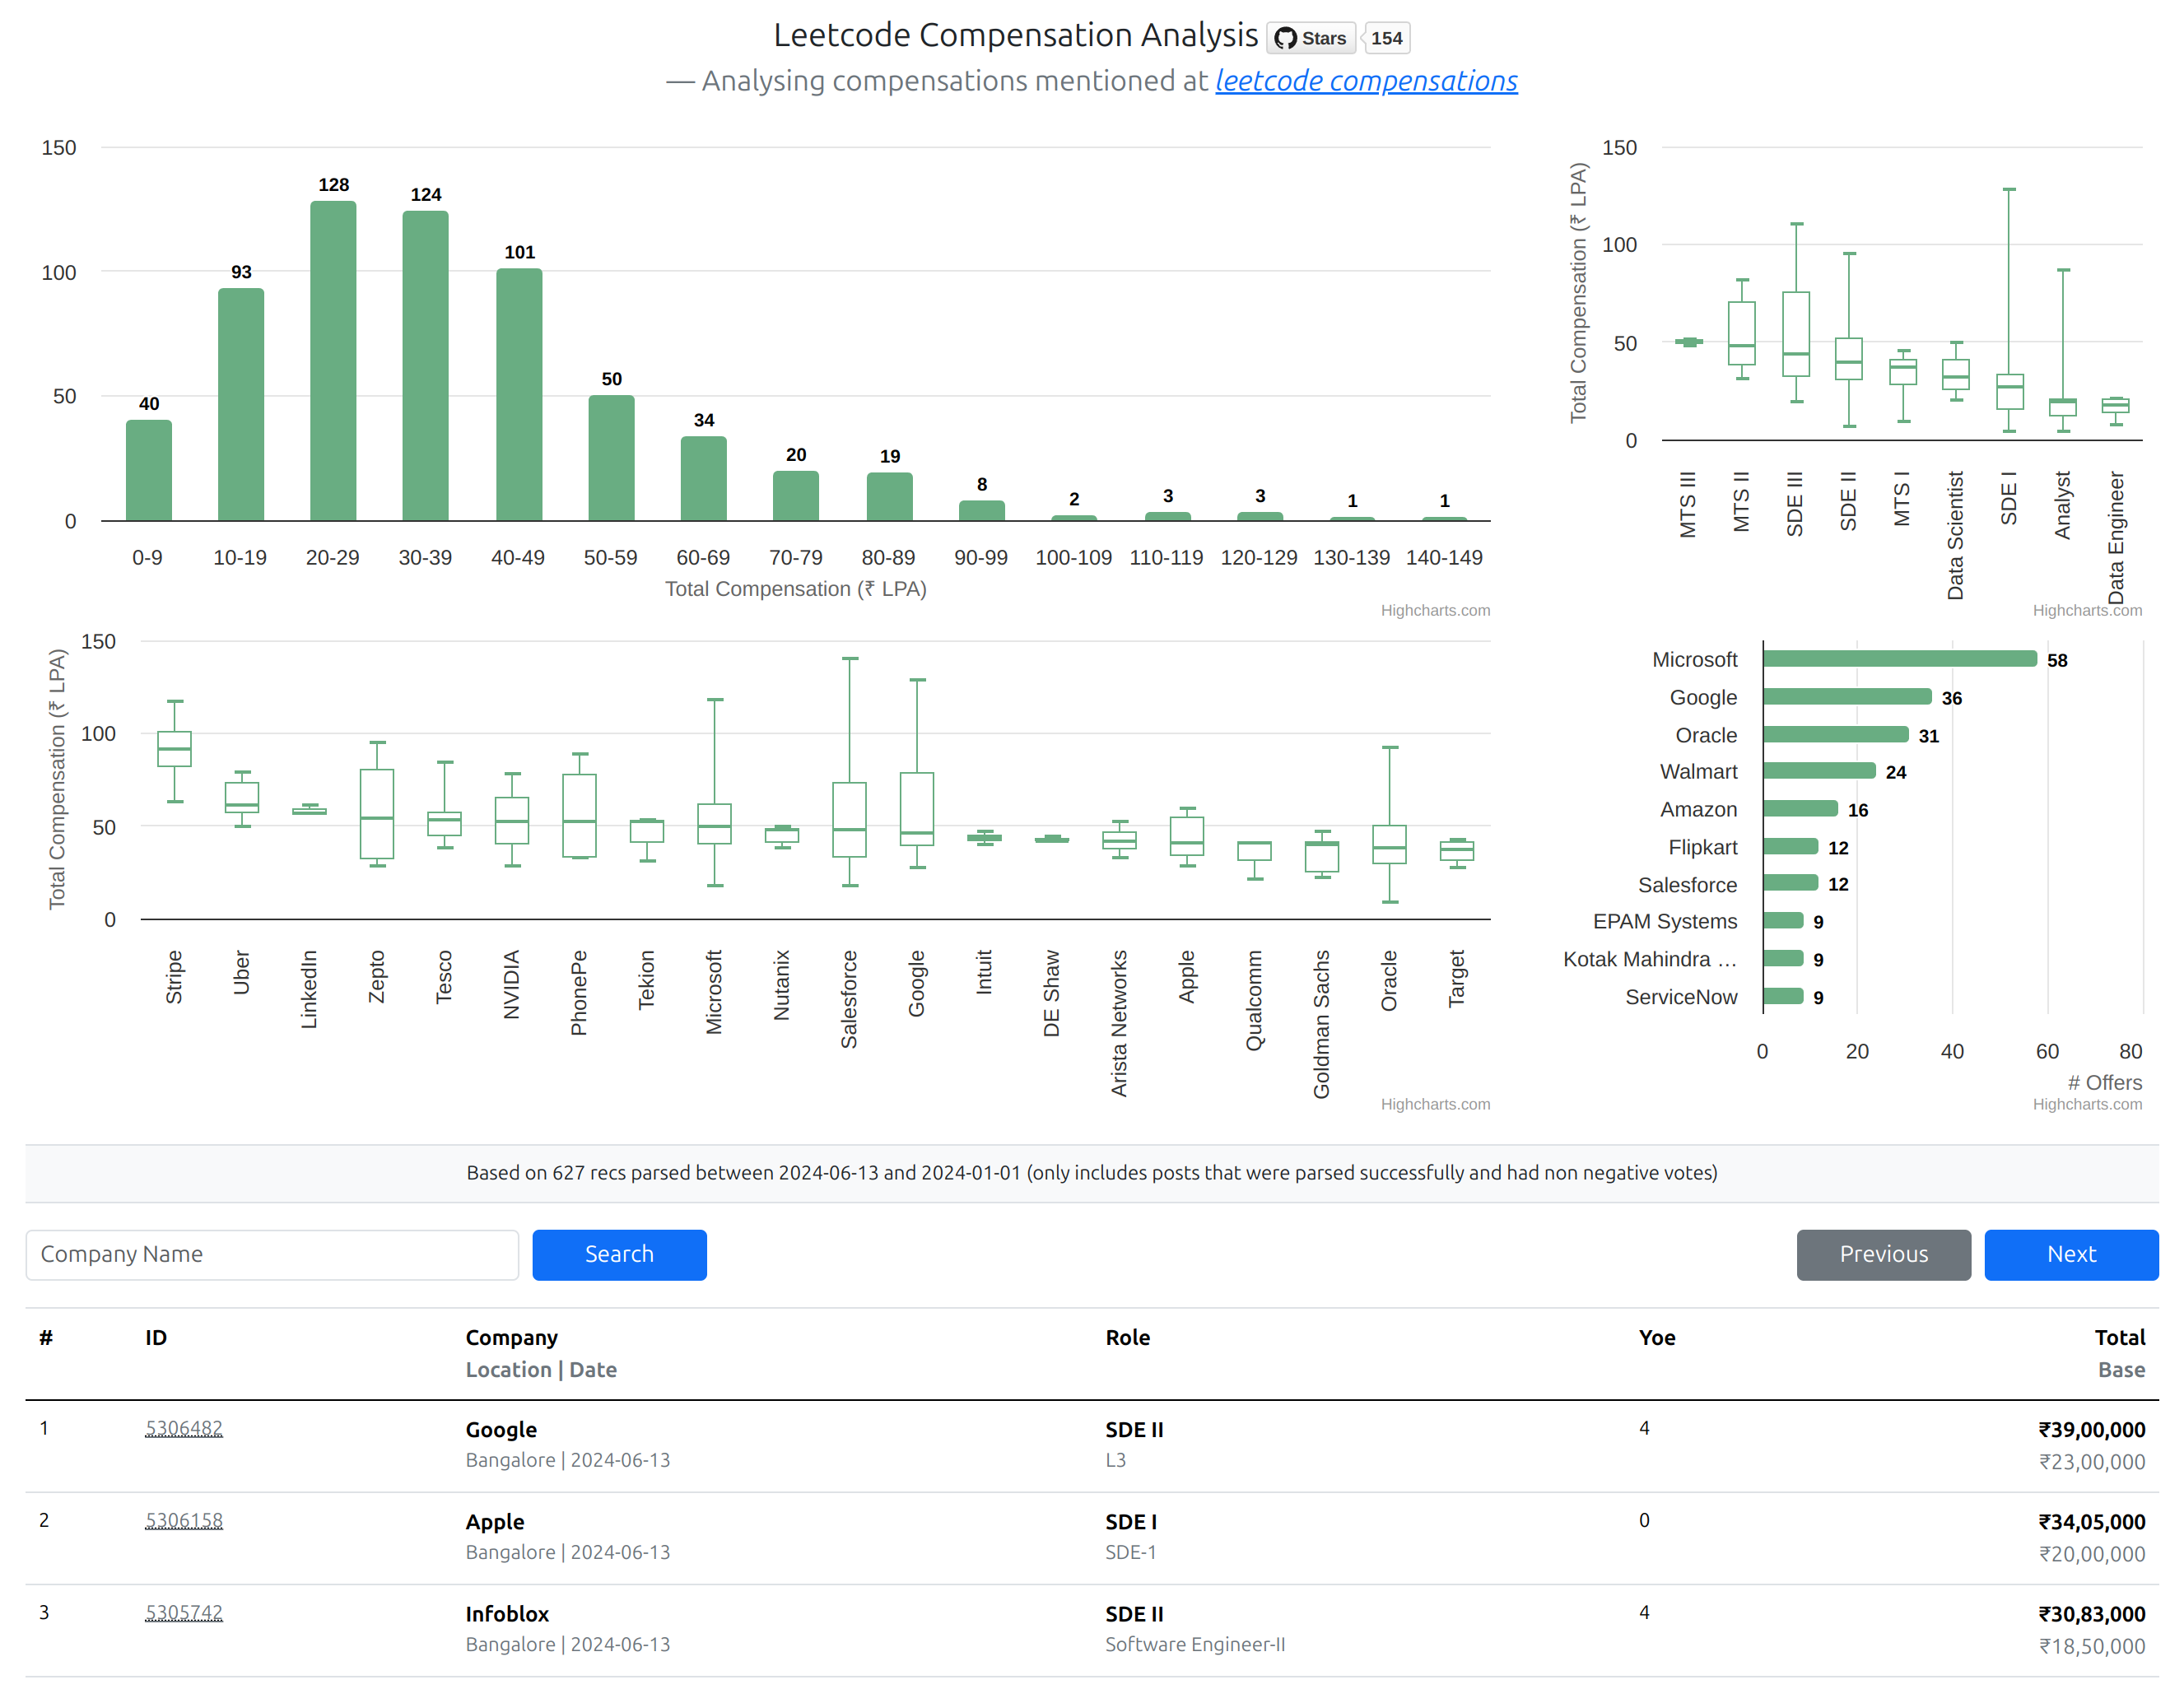
Task: Open post ID 5306482
Action: [184, 1428]
